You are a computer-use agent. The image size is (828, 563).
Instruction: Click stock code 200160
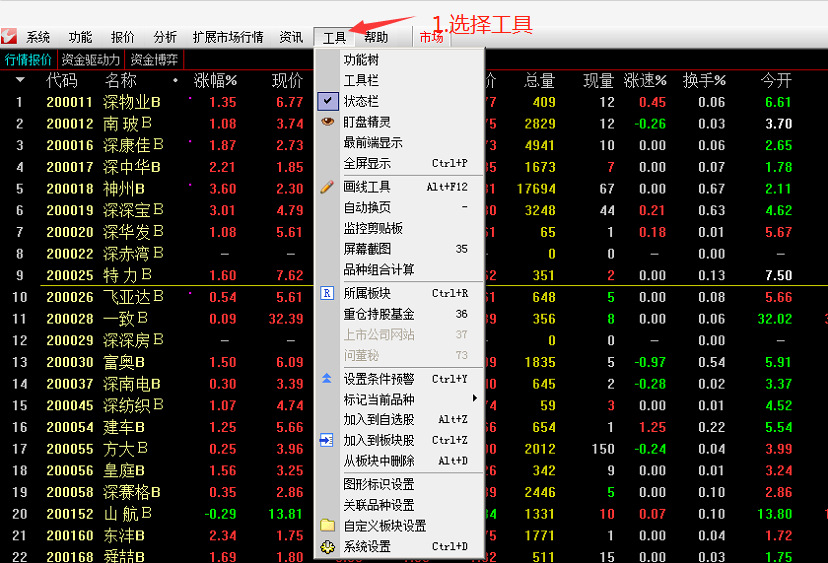70,536
